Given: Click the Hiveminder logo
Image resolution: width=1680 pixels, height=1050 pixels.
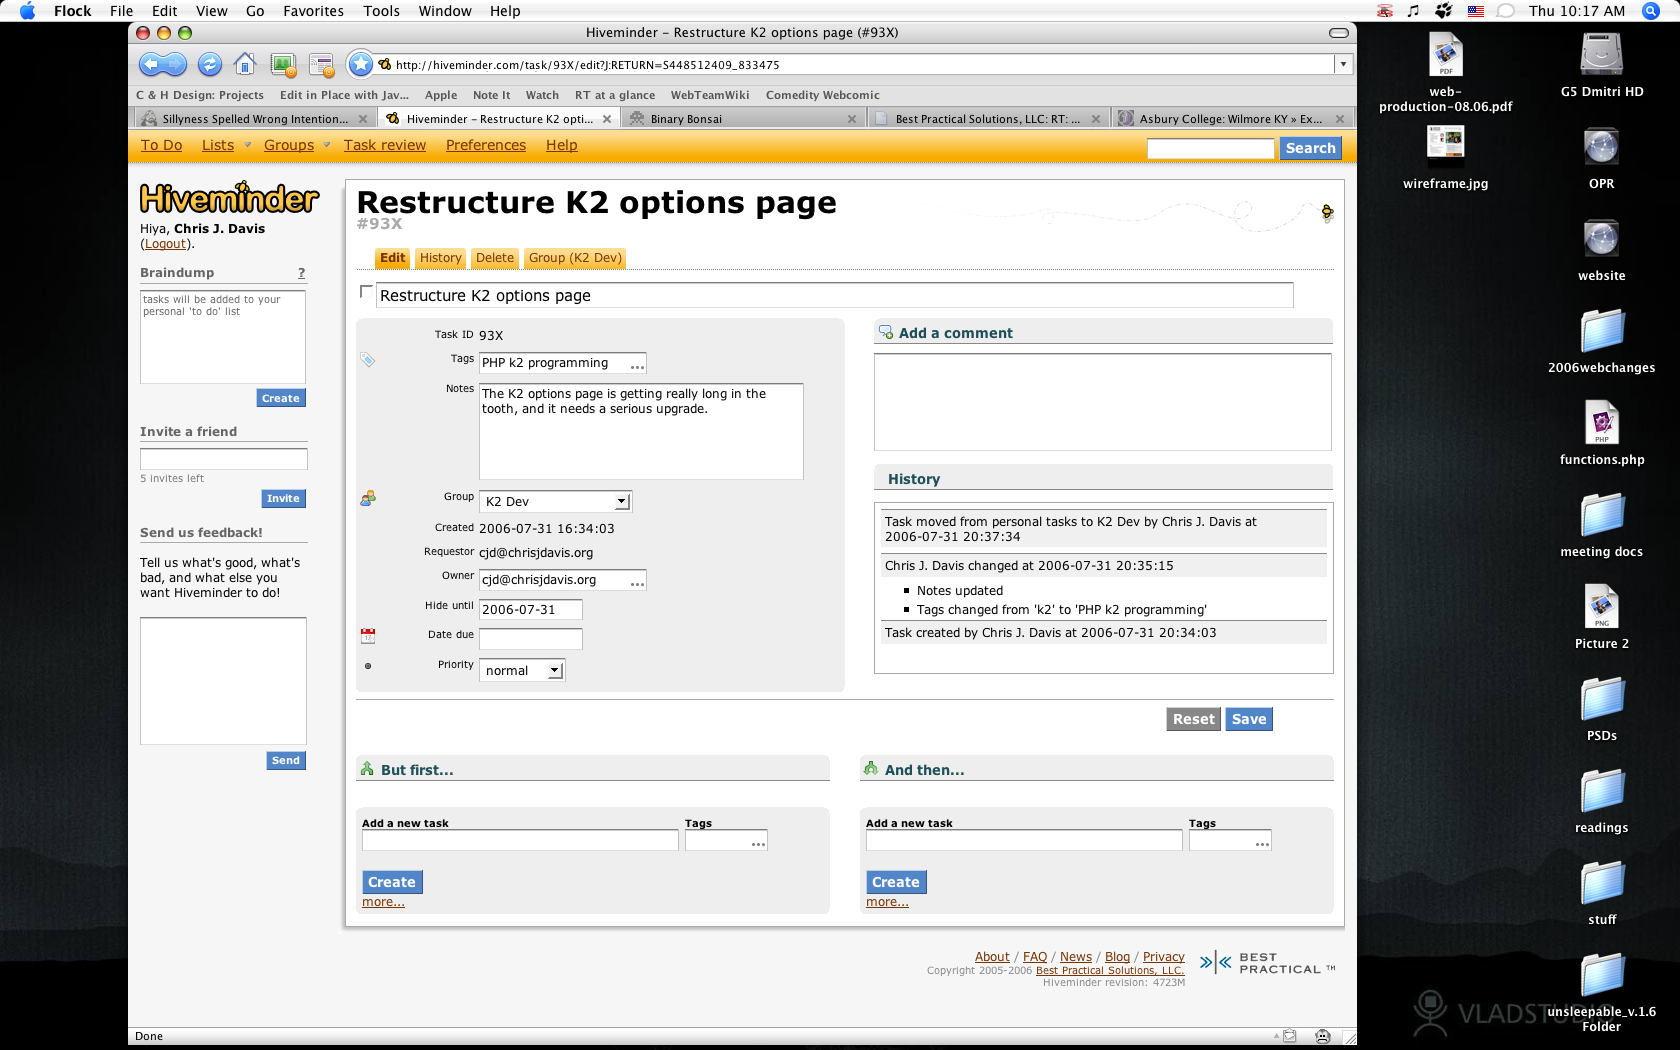Looking at the screenshot, I should [x=229, y=198].
